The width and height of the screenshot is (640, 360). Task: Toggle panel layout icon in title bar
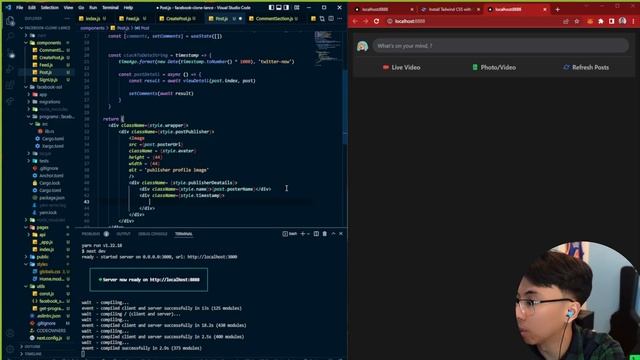pyautogui.click(x=279, y=7)
